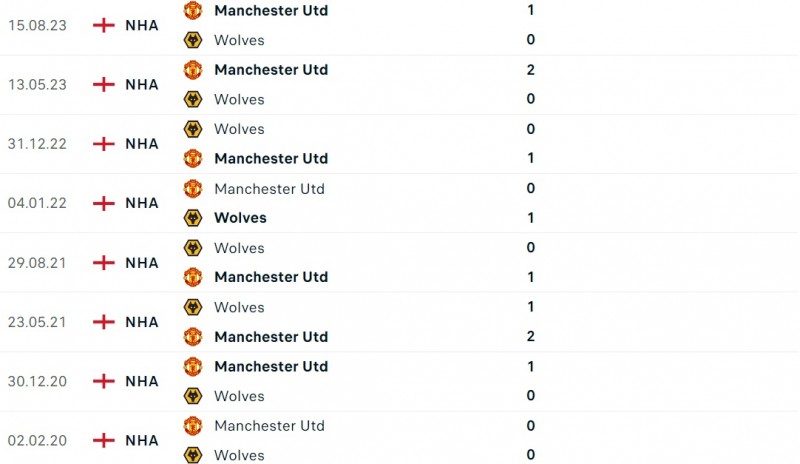Click England flag beside 31.12.22 date
The width and height of the screenshot is (800, 464).
(x=104, y=144)
